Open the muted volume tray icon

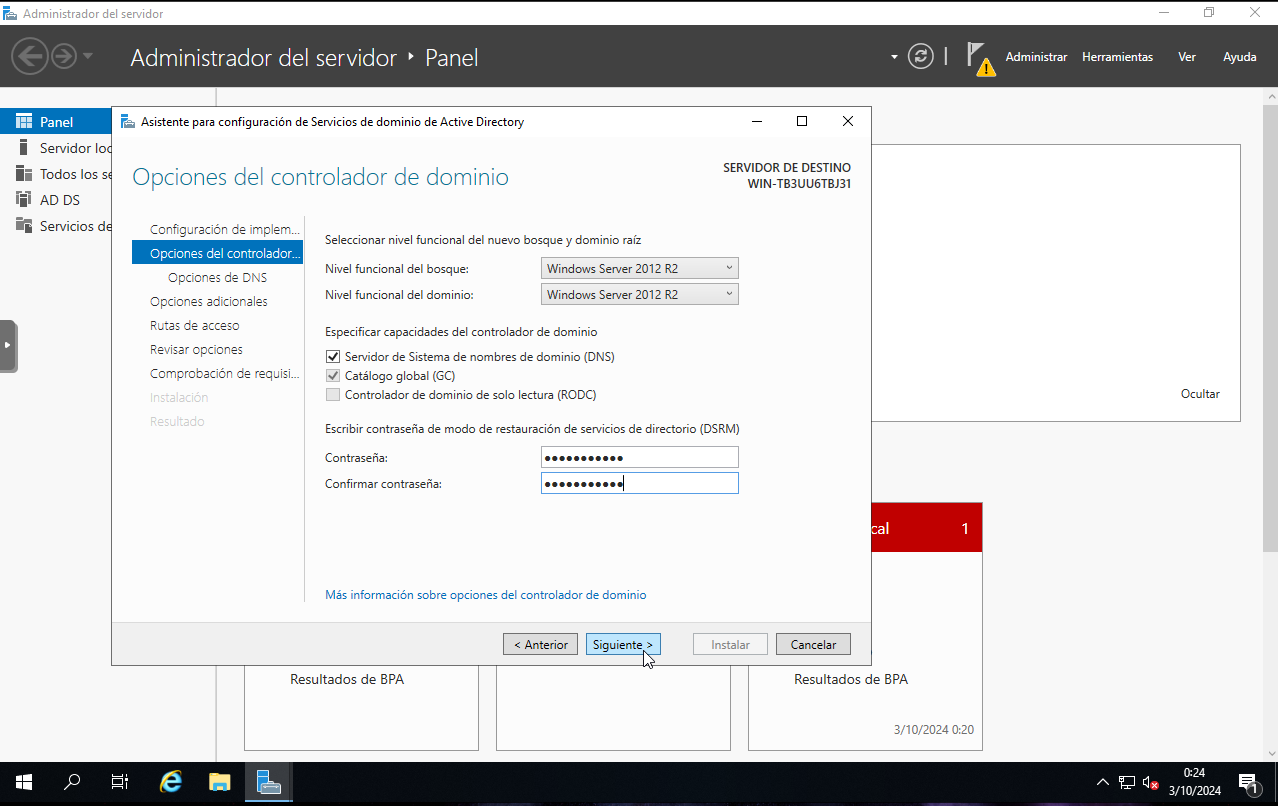1150,783
